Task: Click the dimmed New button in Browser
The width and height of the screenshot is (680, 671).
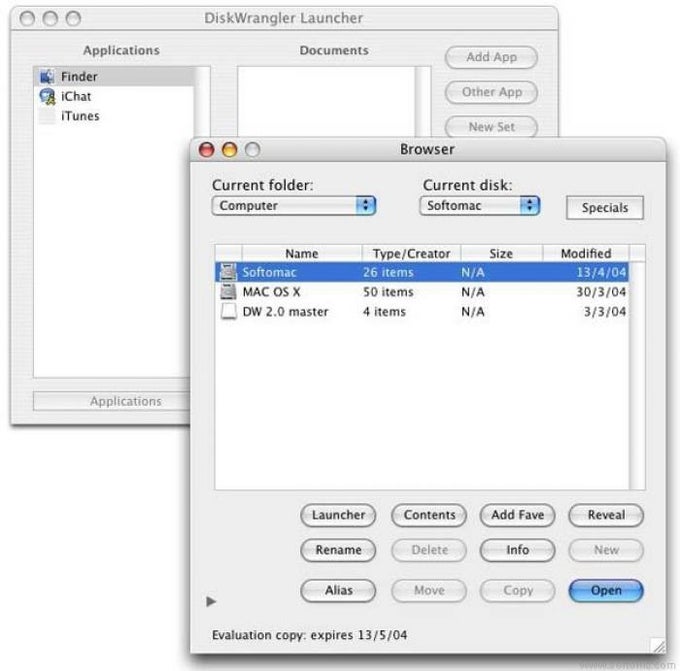Action: (606, 550)
